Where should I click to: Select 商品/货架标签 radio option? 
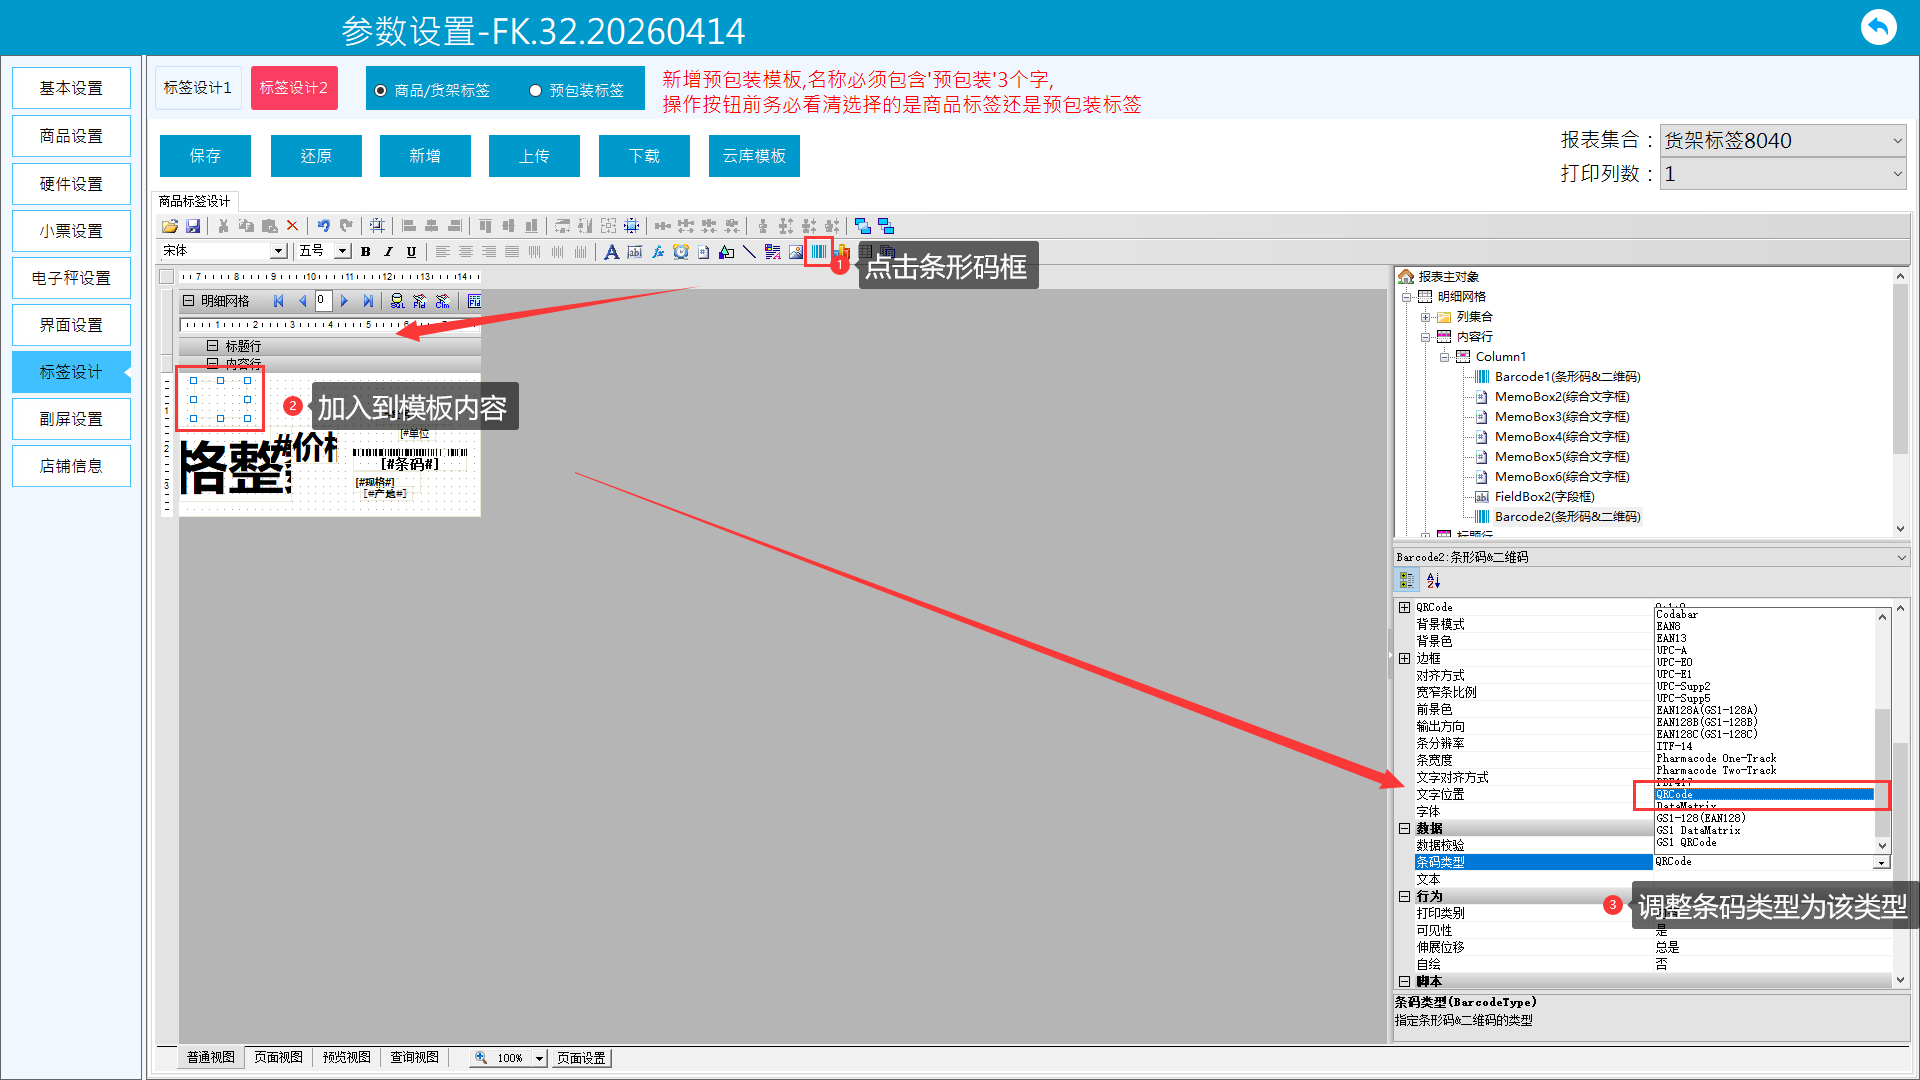tap(381, 91)
